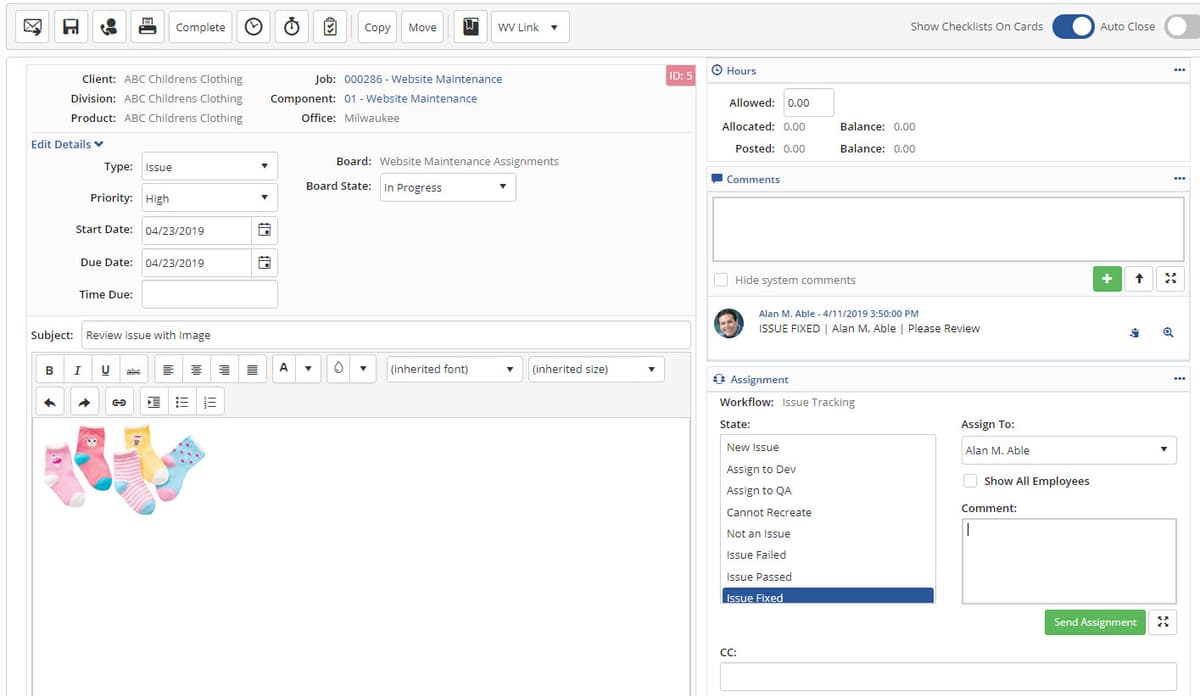1200x696 pixels.
Task: Click the socks image in editor
Action: click(125, 468)
